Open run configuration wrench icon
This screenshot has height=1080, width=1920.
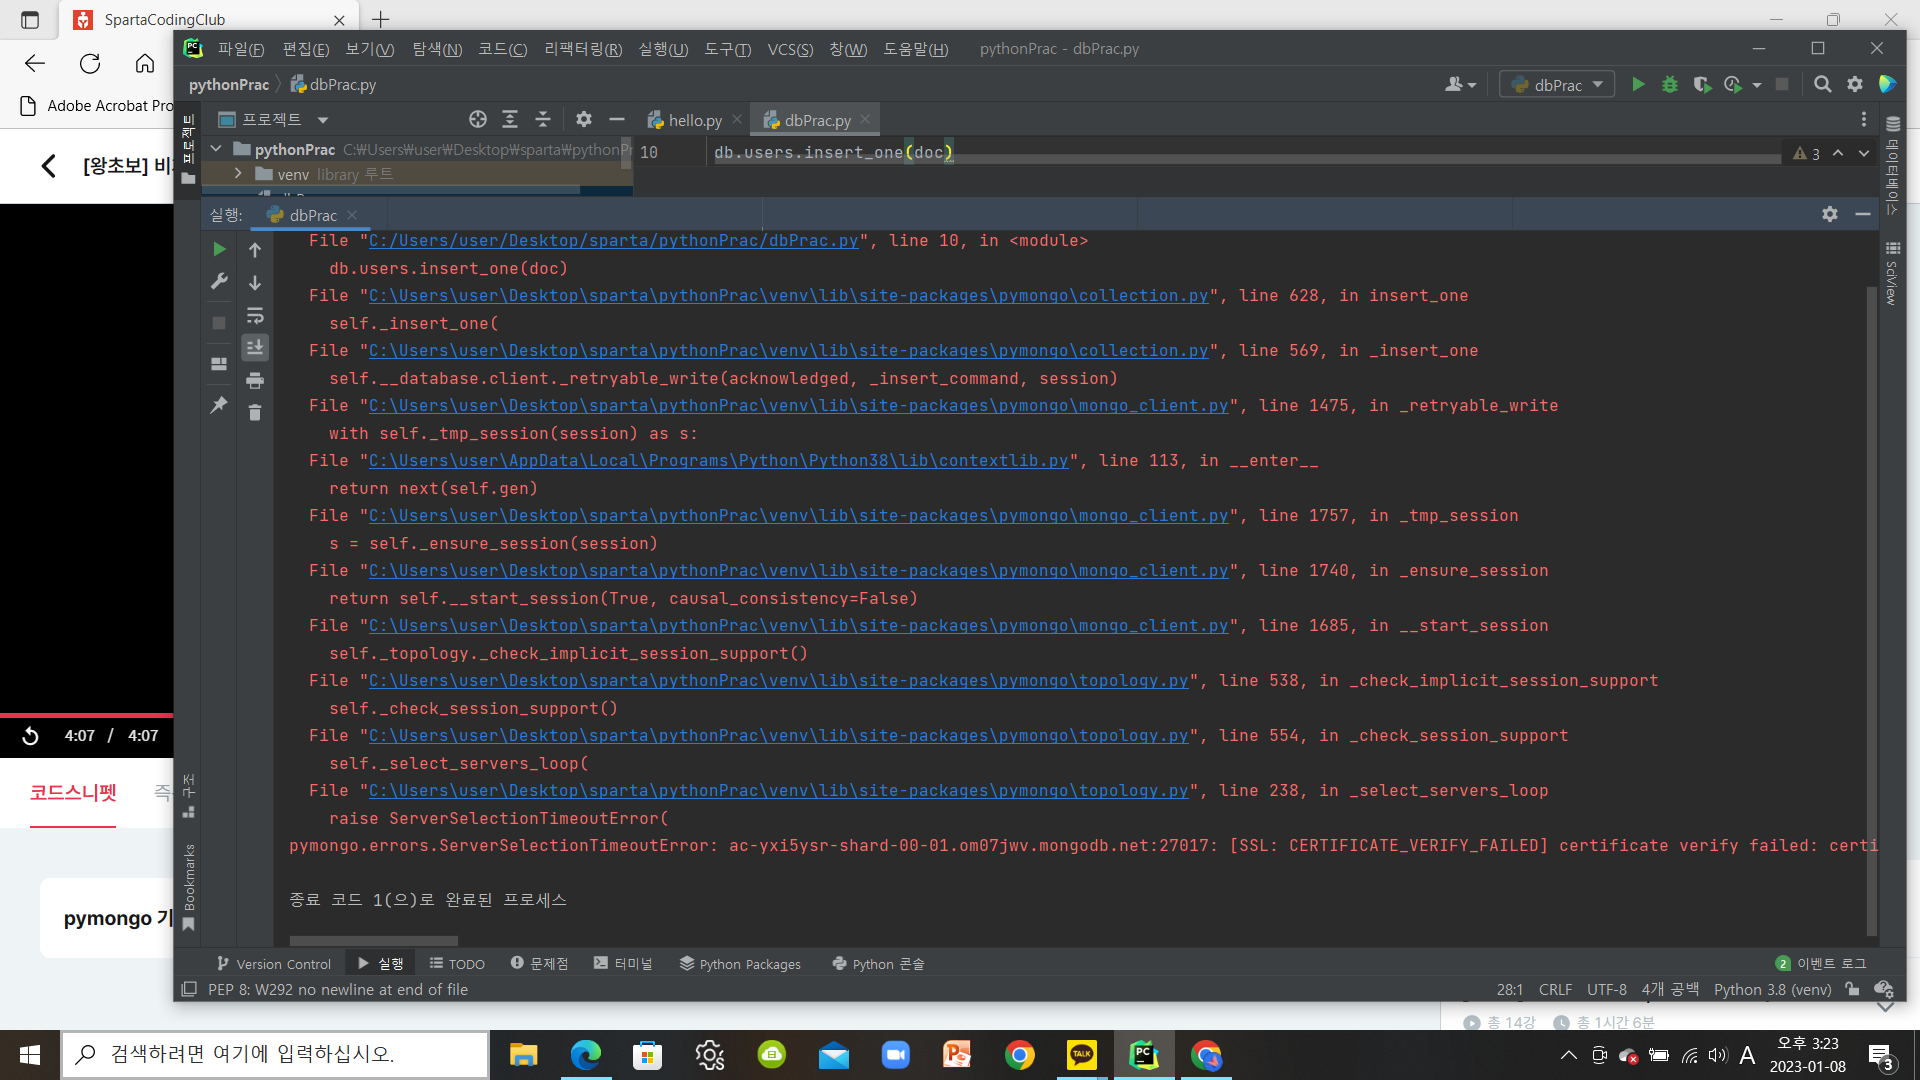(219, 282)
